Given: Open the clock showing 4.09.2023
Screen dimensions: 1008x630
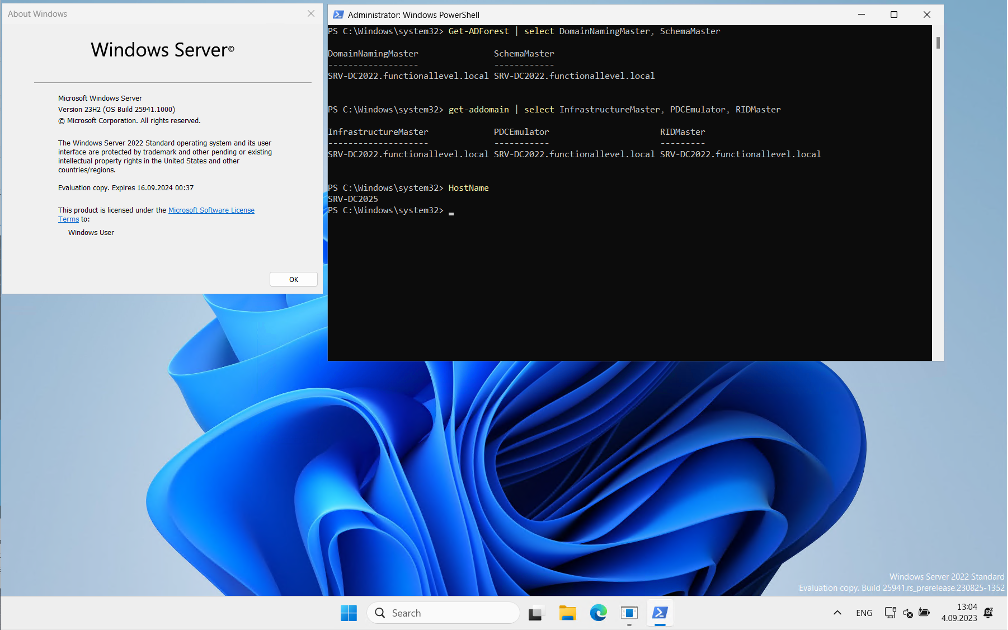Looking at the screenshot, I should coord(962,612).
